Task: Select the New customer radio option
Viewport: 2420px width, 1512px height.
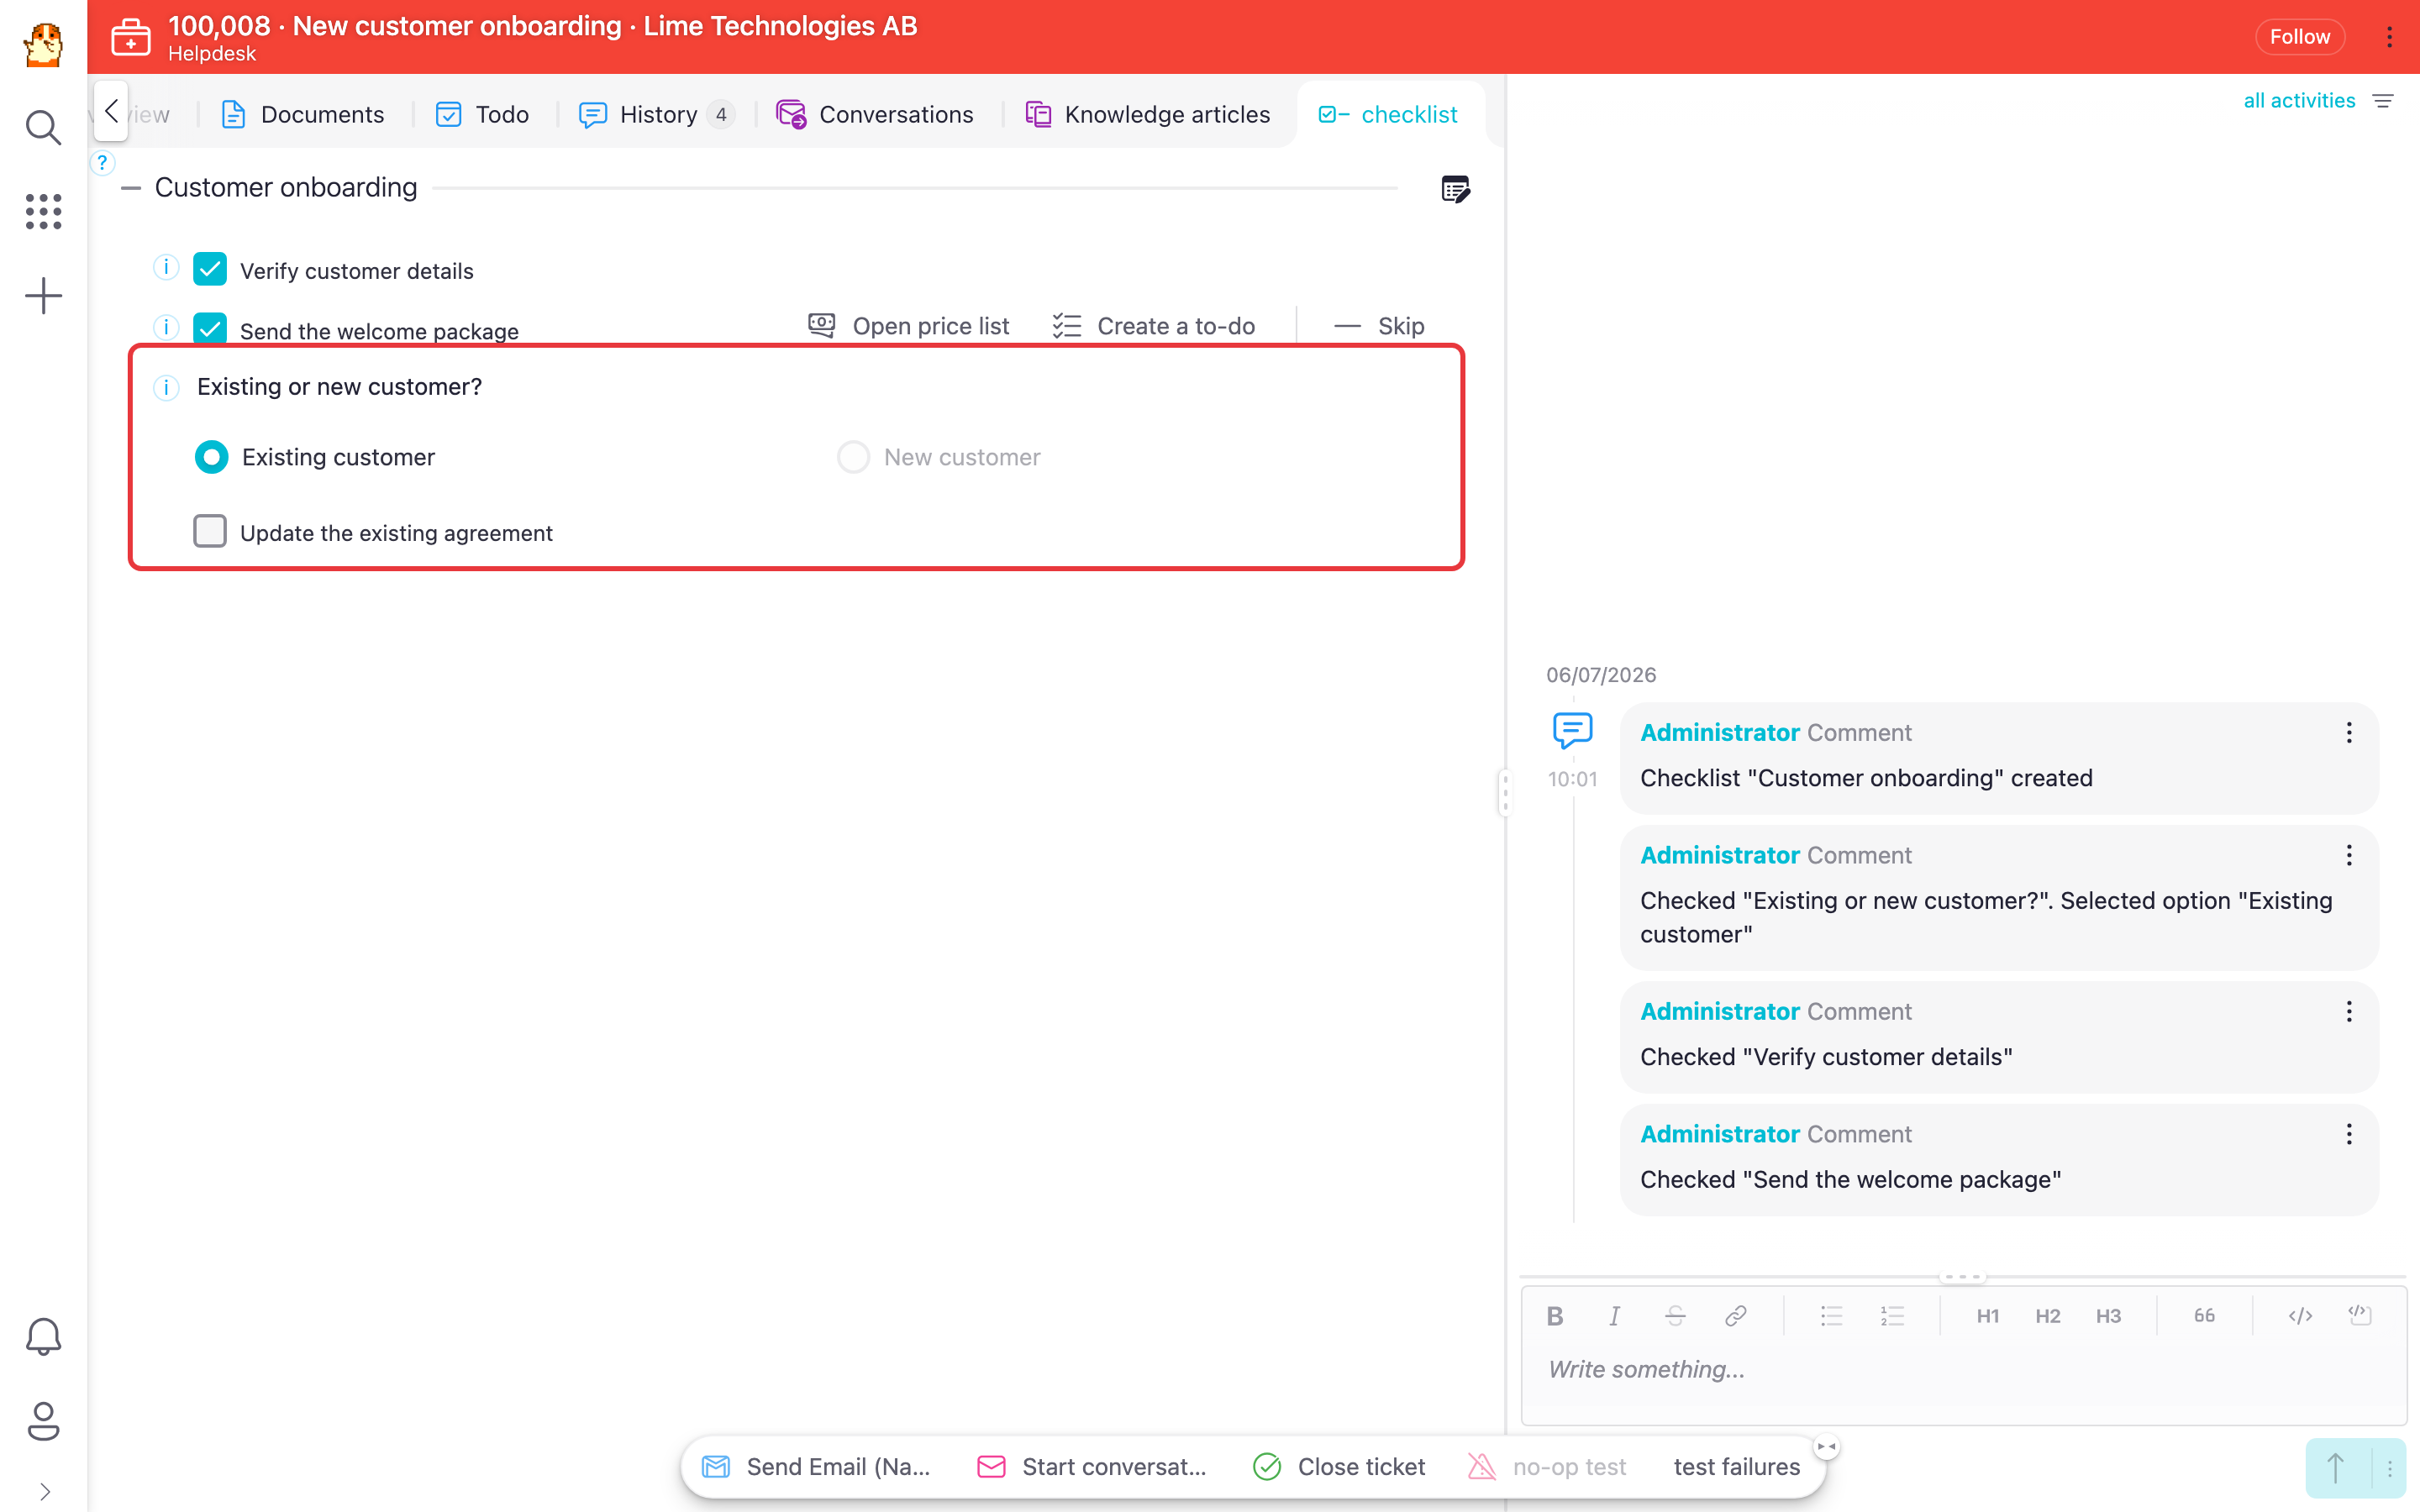Action: click(853, 457)
